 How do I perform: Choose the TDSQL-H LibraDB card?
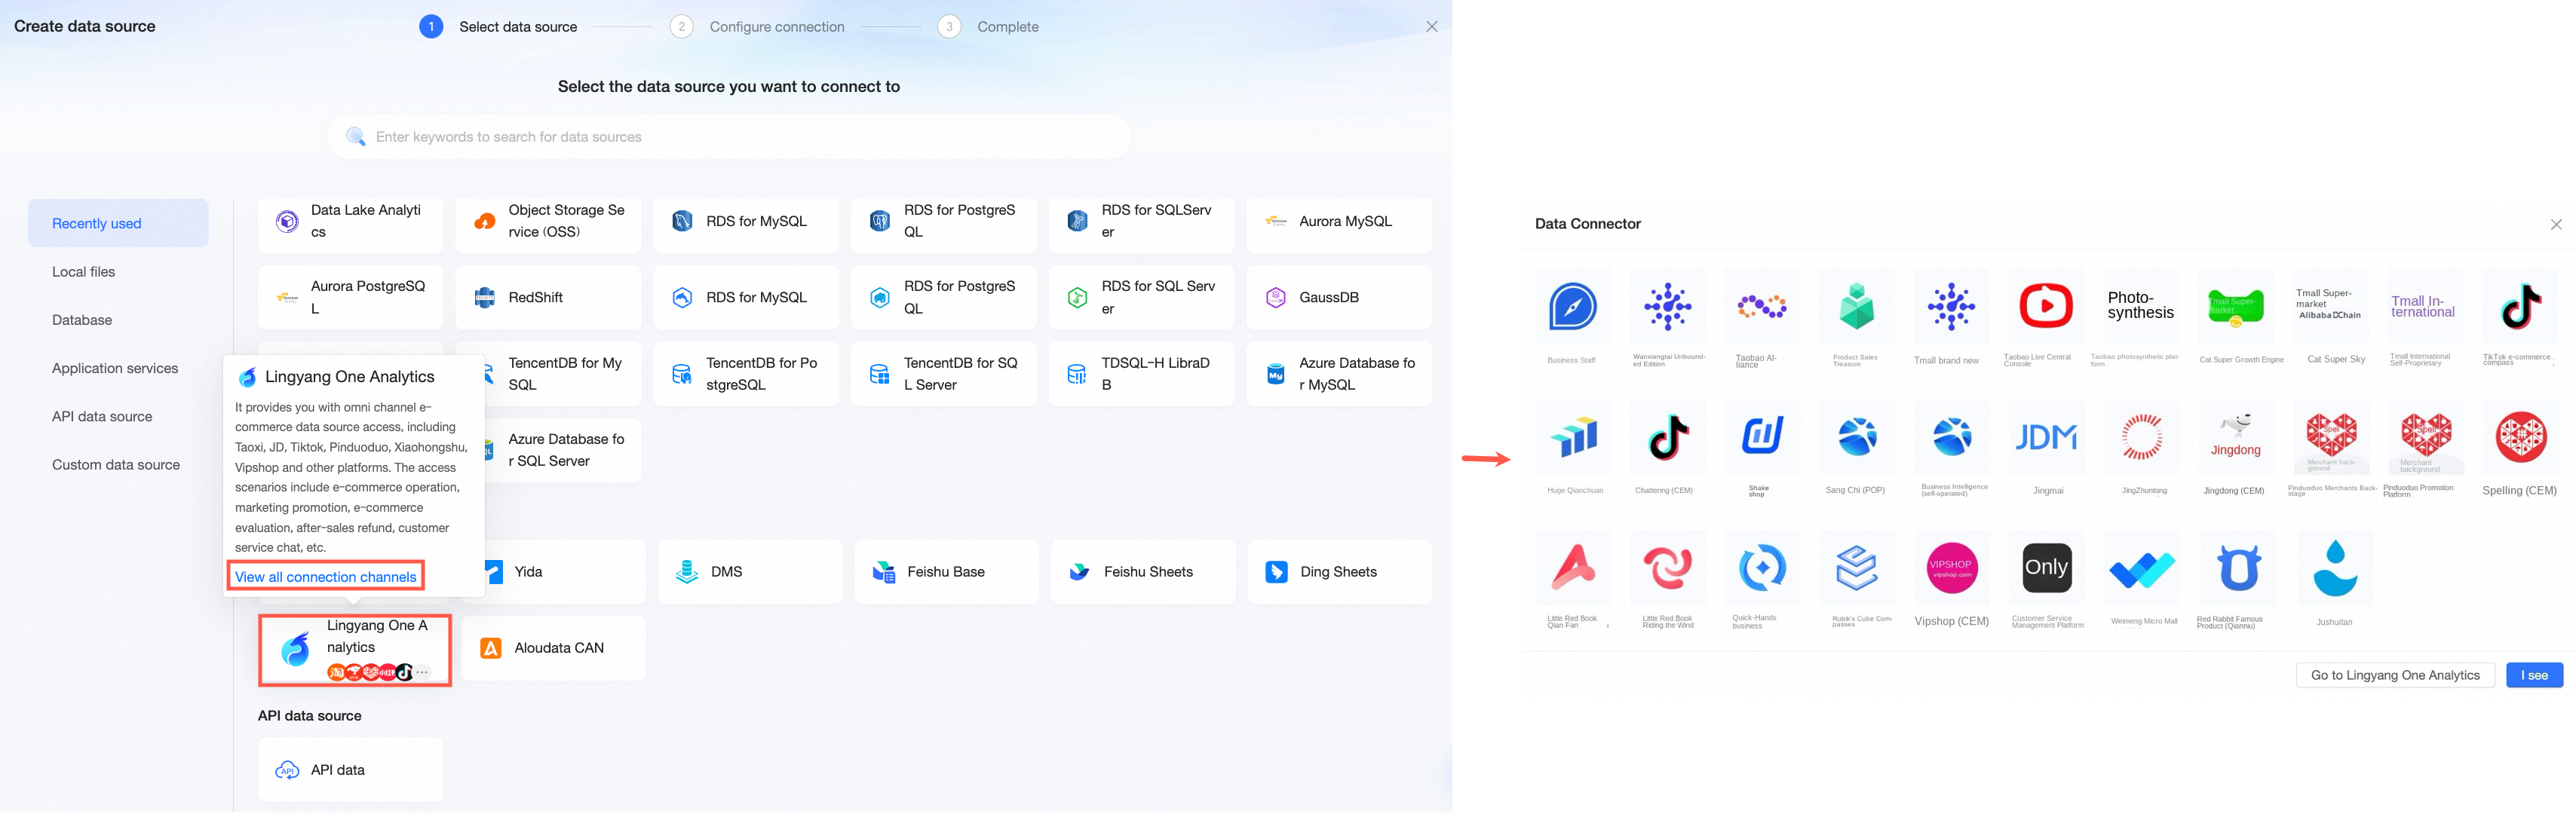pos(1141,374)
